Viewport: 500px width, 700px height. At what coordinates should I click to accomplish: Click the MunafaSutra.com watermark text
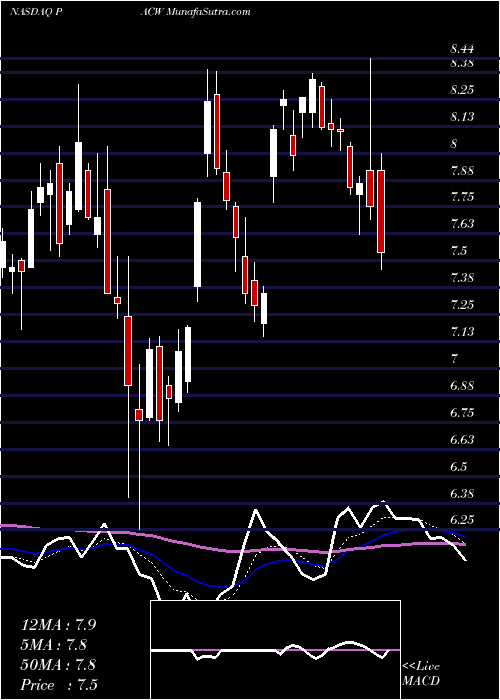208,12
